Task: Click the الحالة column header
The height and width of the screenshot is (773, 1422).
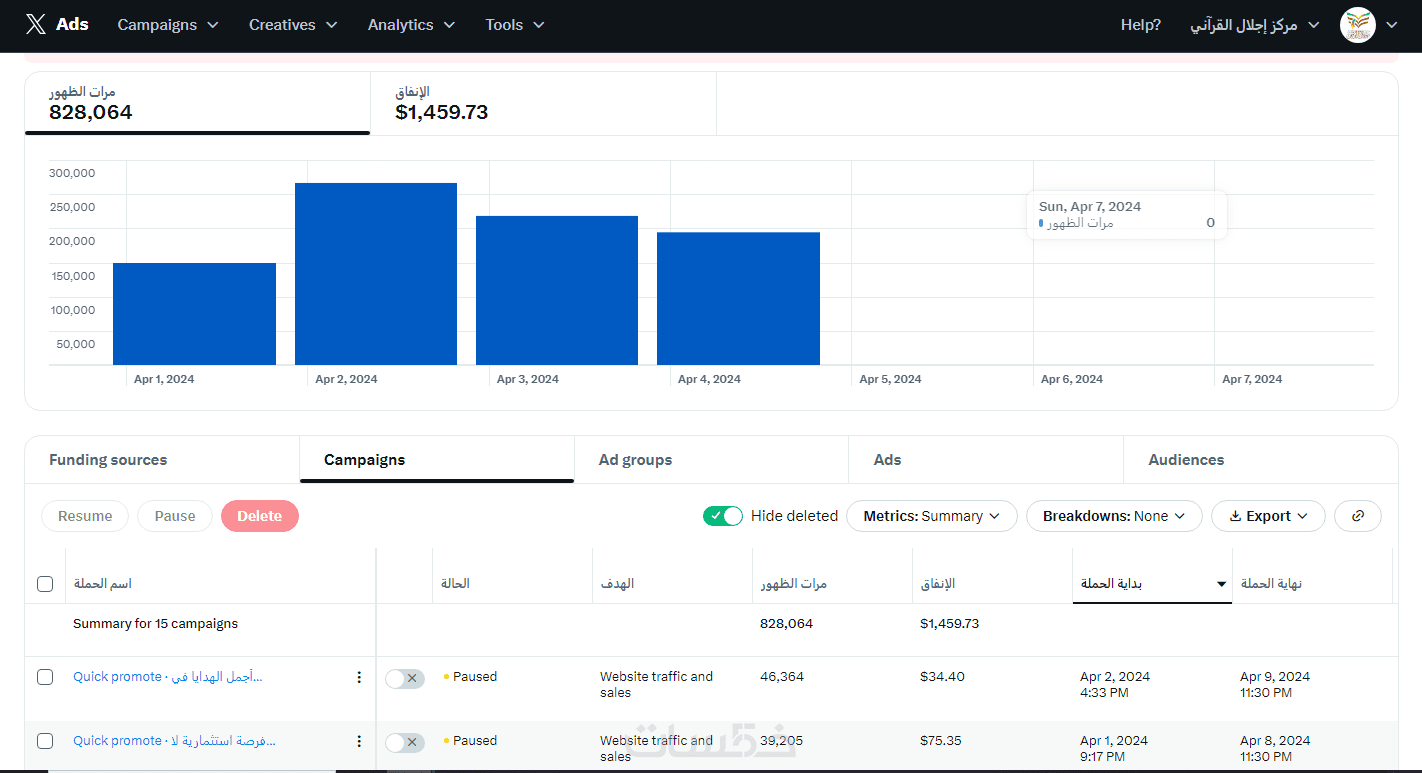Action: (x=455, y=584)
